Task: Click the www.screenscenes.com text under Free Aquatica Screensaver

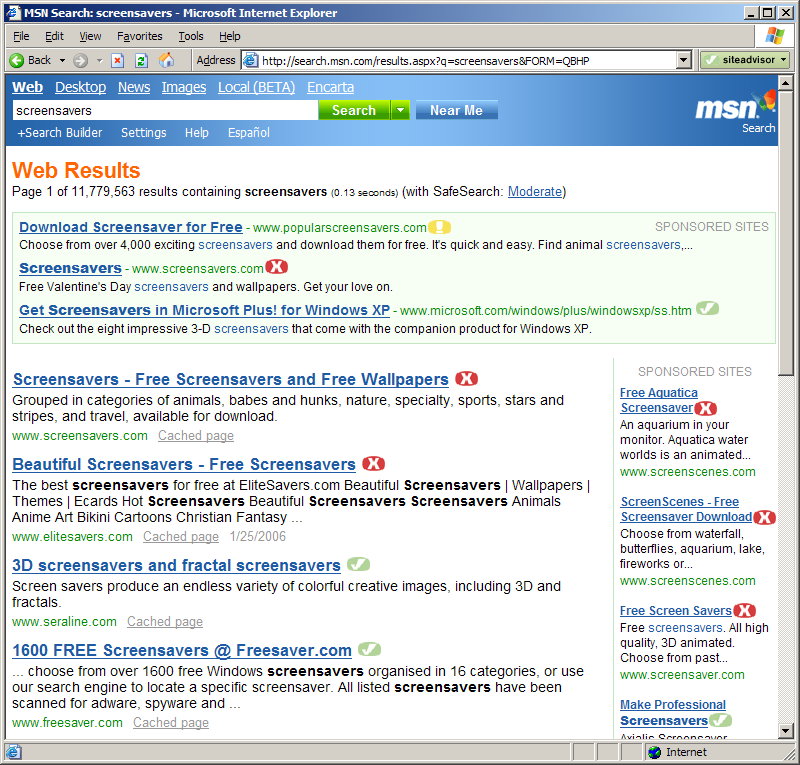Action: point(687,472)
